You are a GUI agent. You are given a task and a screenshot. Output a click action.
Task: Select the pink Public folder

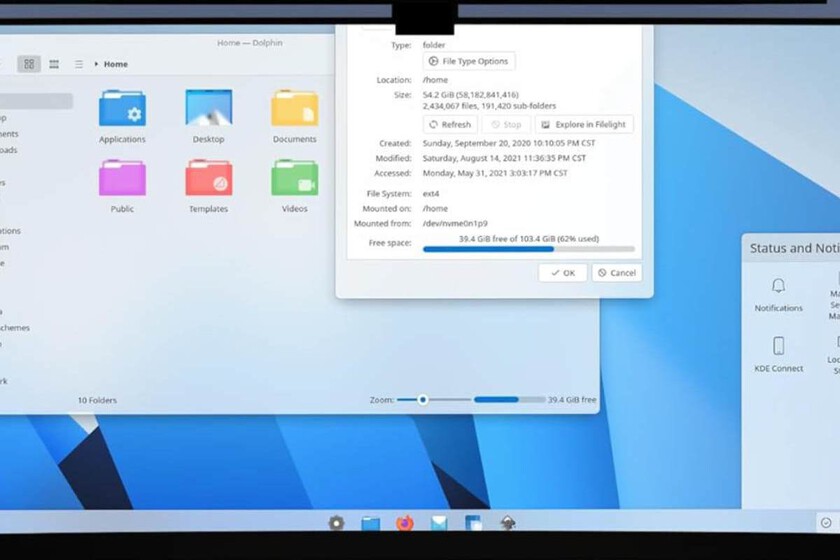point(122,179)
